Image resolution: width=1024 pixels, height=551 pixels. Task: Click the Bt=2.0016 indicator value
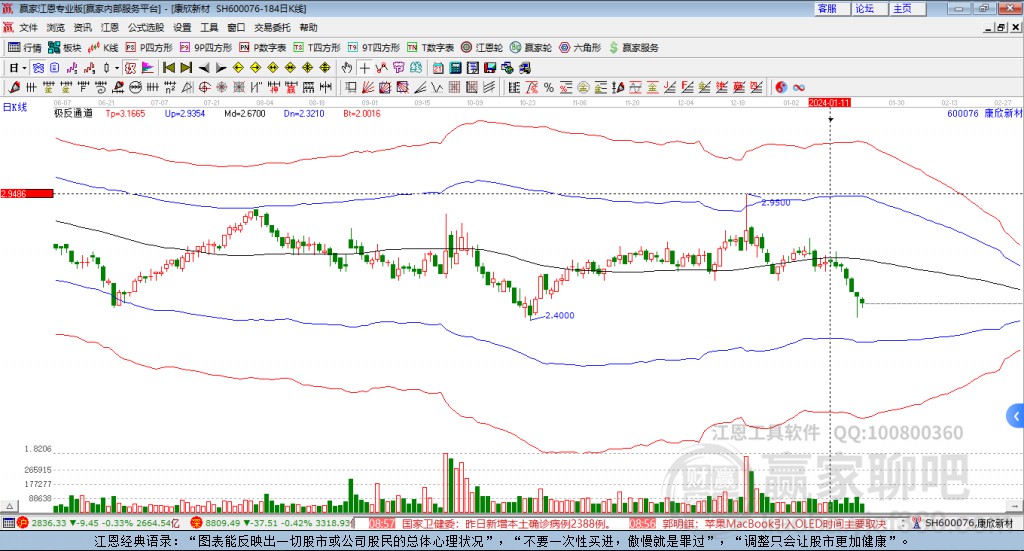point(362,114)
